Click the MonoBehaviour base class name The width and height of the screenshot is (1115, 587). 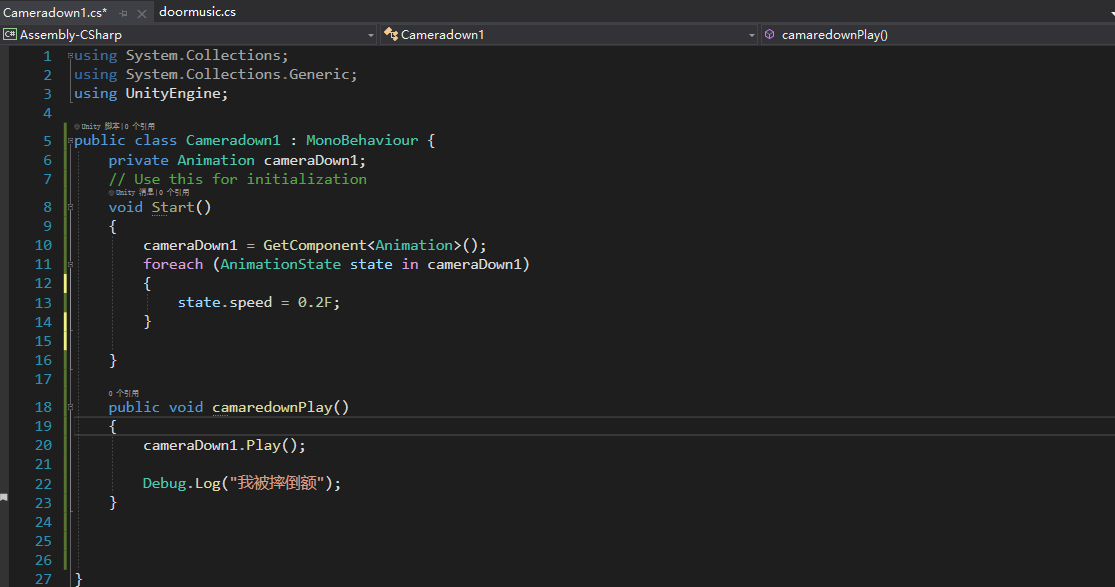point(362,140)
